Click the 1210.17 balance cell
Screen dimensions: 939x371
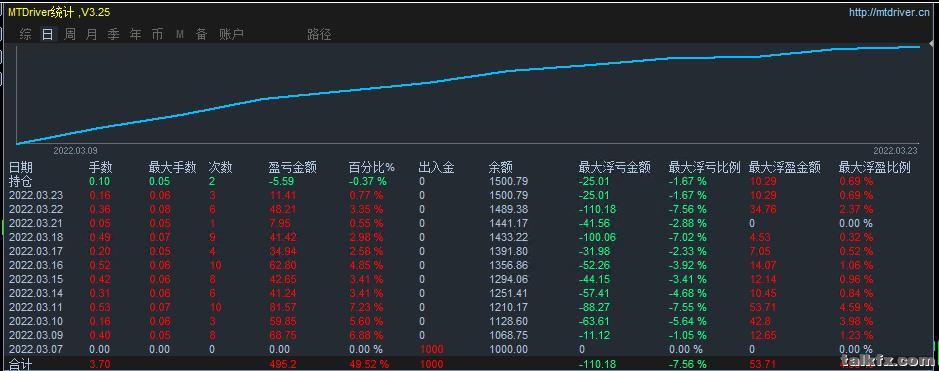[x=508, y=308]
